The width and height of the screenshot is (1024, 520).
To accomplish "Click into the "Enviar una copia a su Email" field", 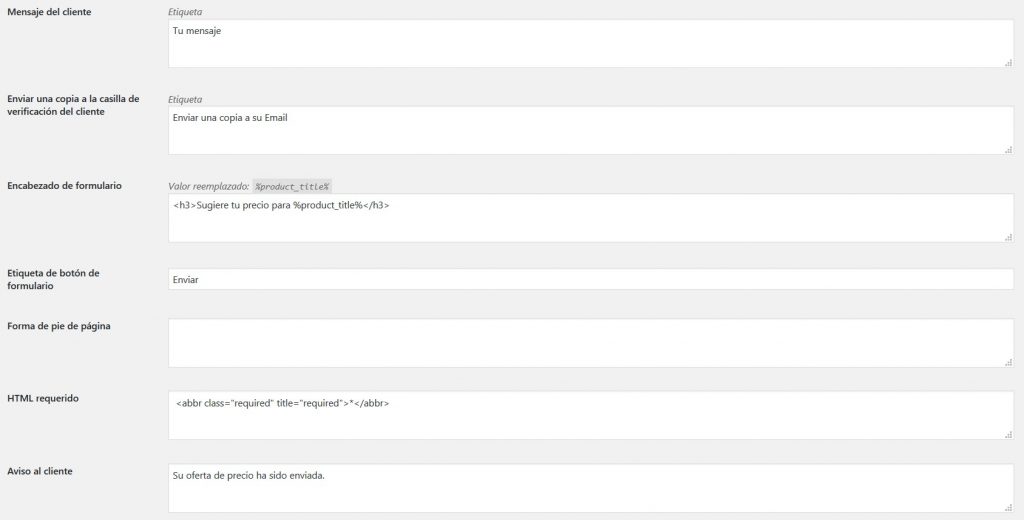I will pyautogui.click(x=590, y=131).
